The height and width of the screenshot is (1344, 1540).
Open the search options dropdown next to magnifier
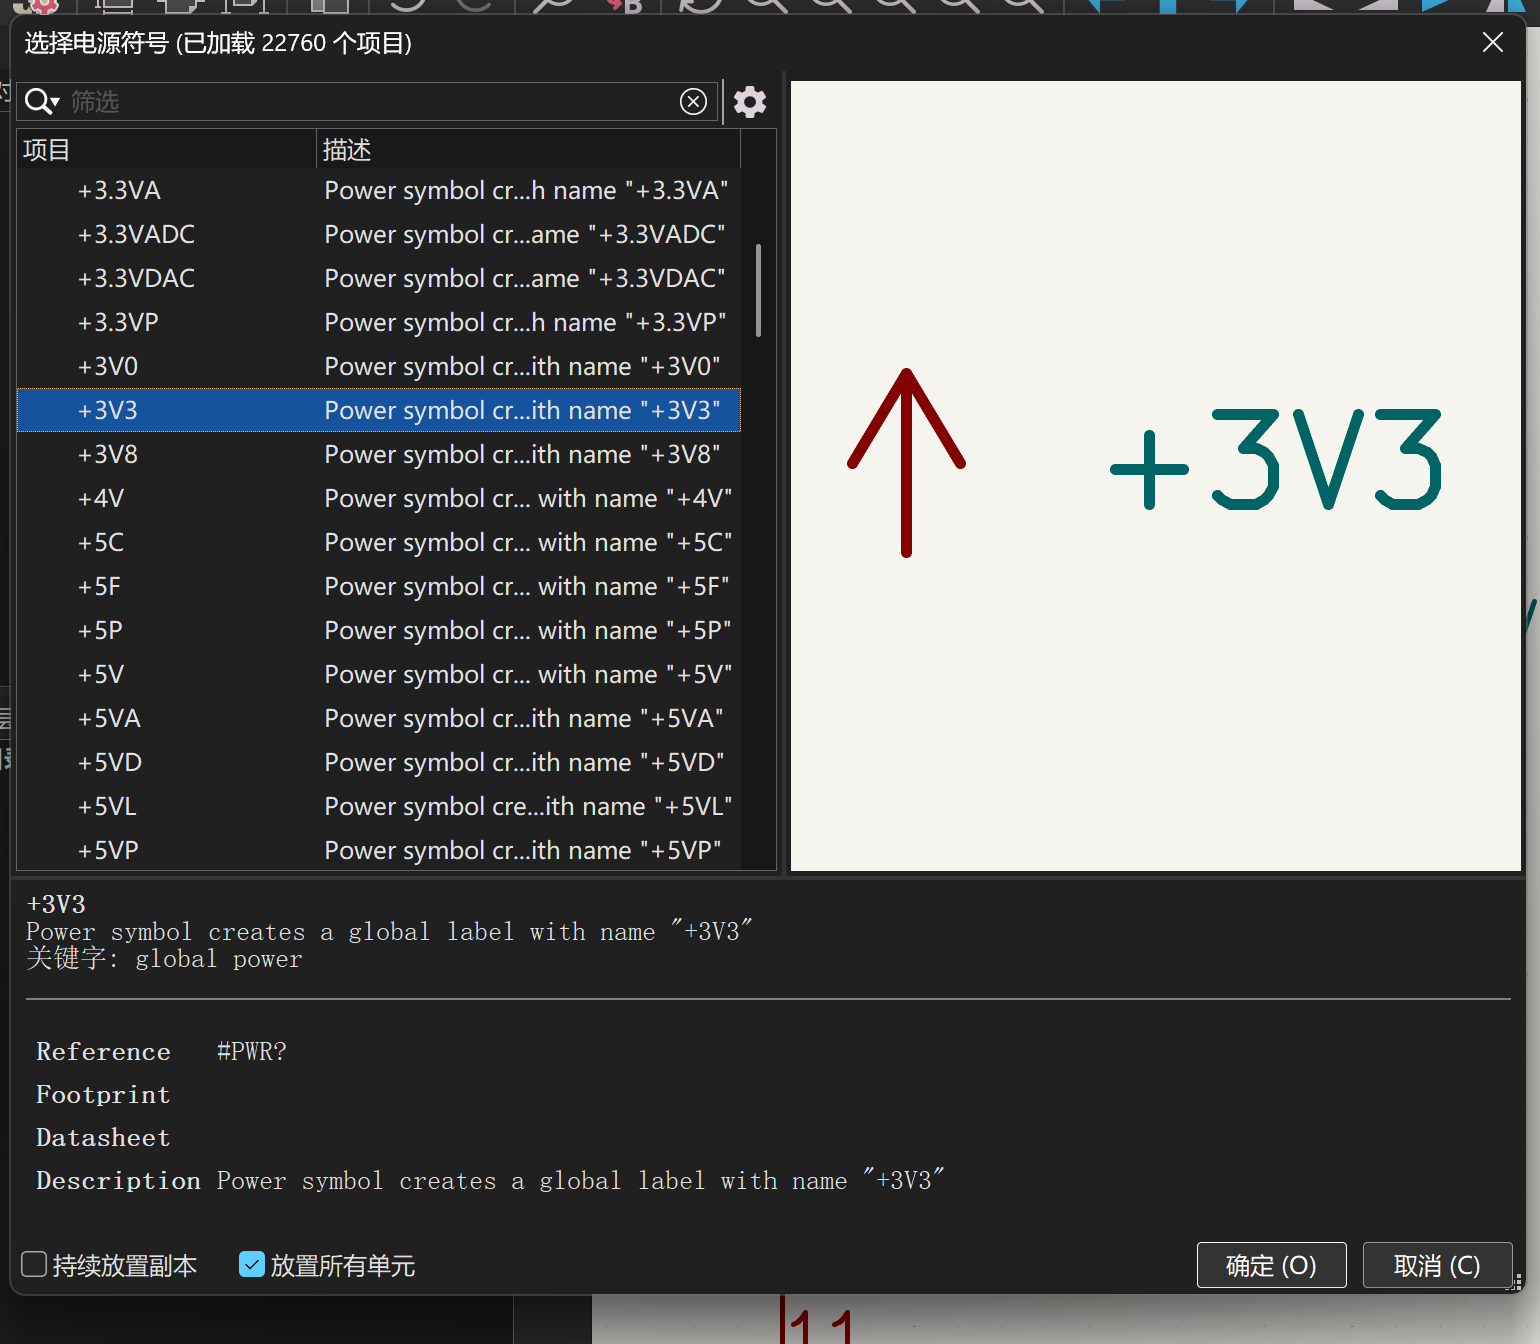[42, 101]
